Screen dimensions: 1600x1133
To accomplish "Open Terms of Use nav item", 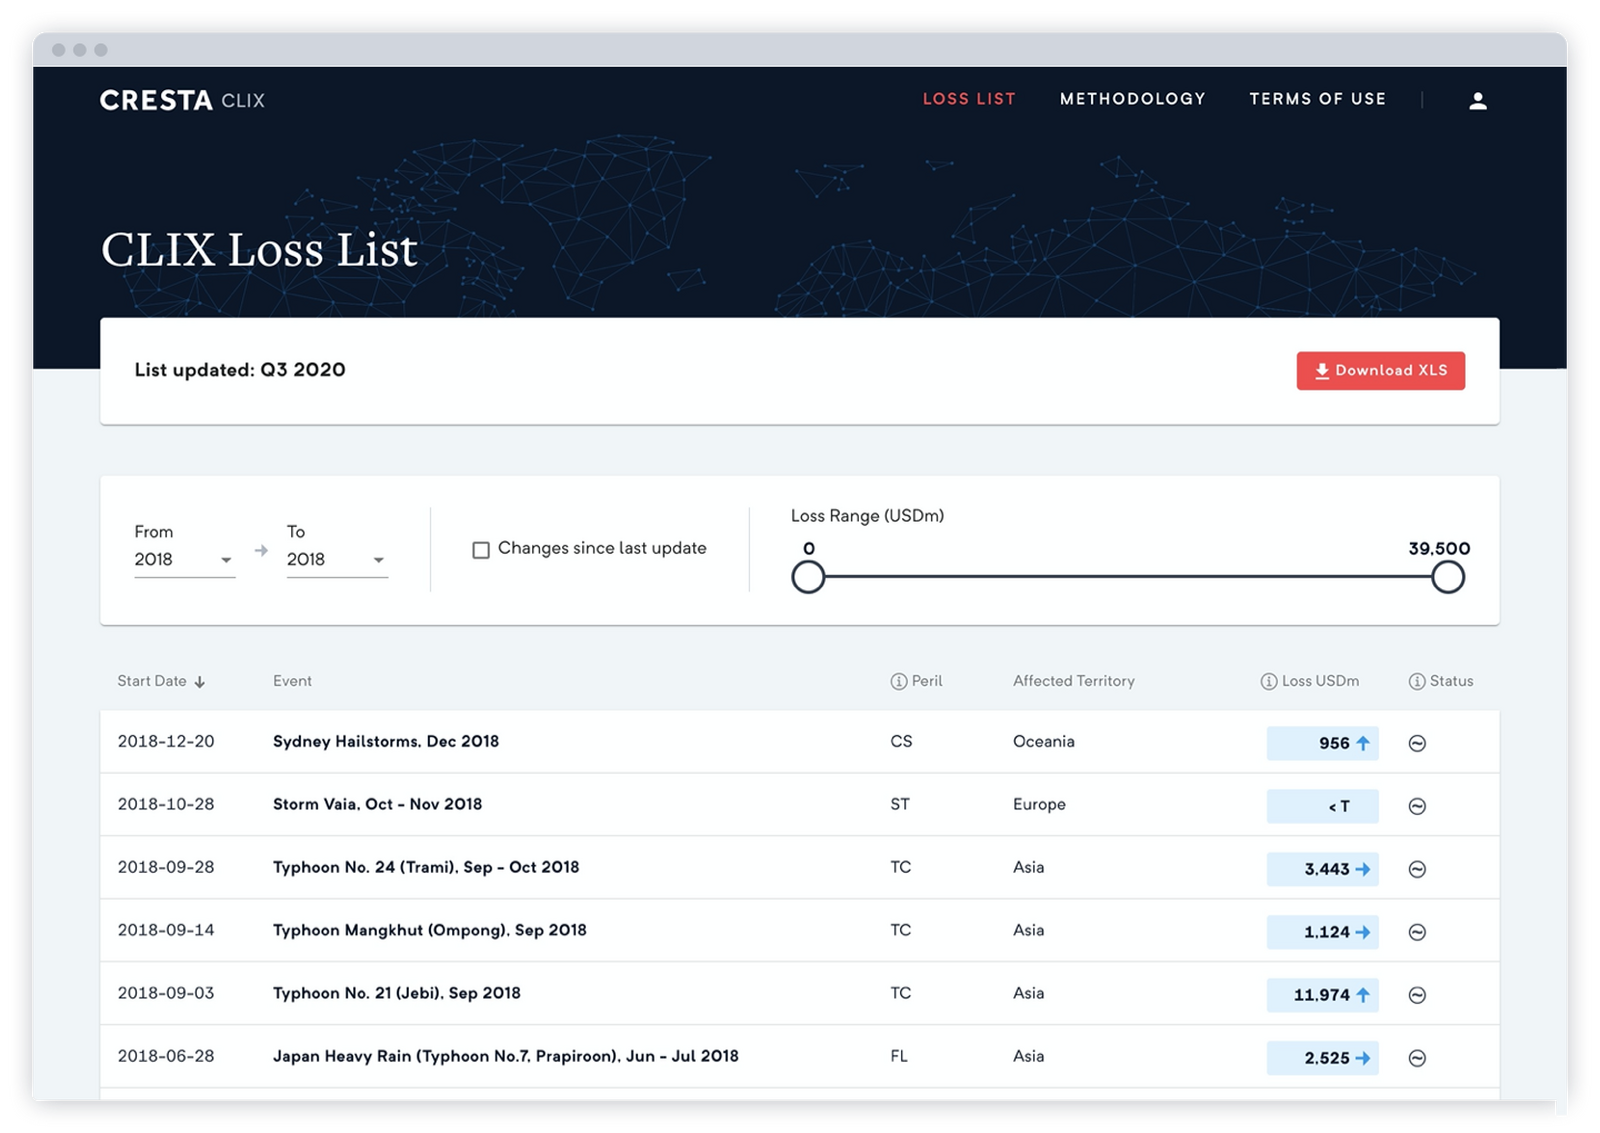I will [1317, 99].
